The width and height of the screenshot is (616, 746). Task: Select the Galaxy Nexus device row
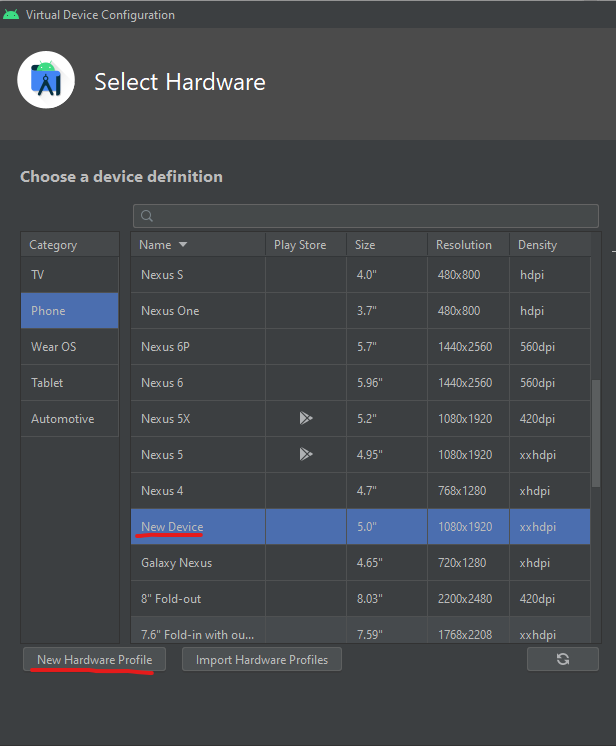point(361,563)
